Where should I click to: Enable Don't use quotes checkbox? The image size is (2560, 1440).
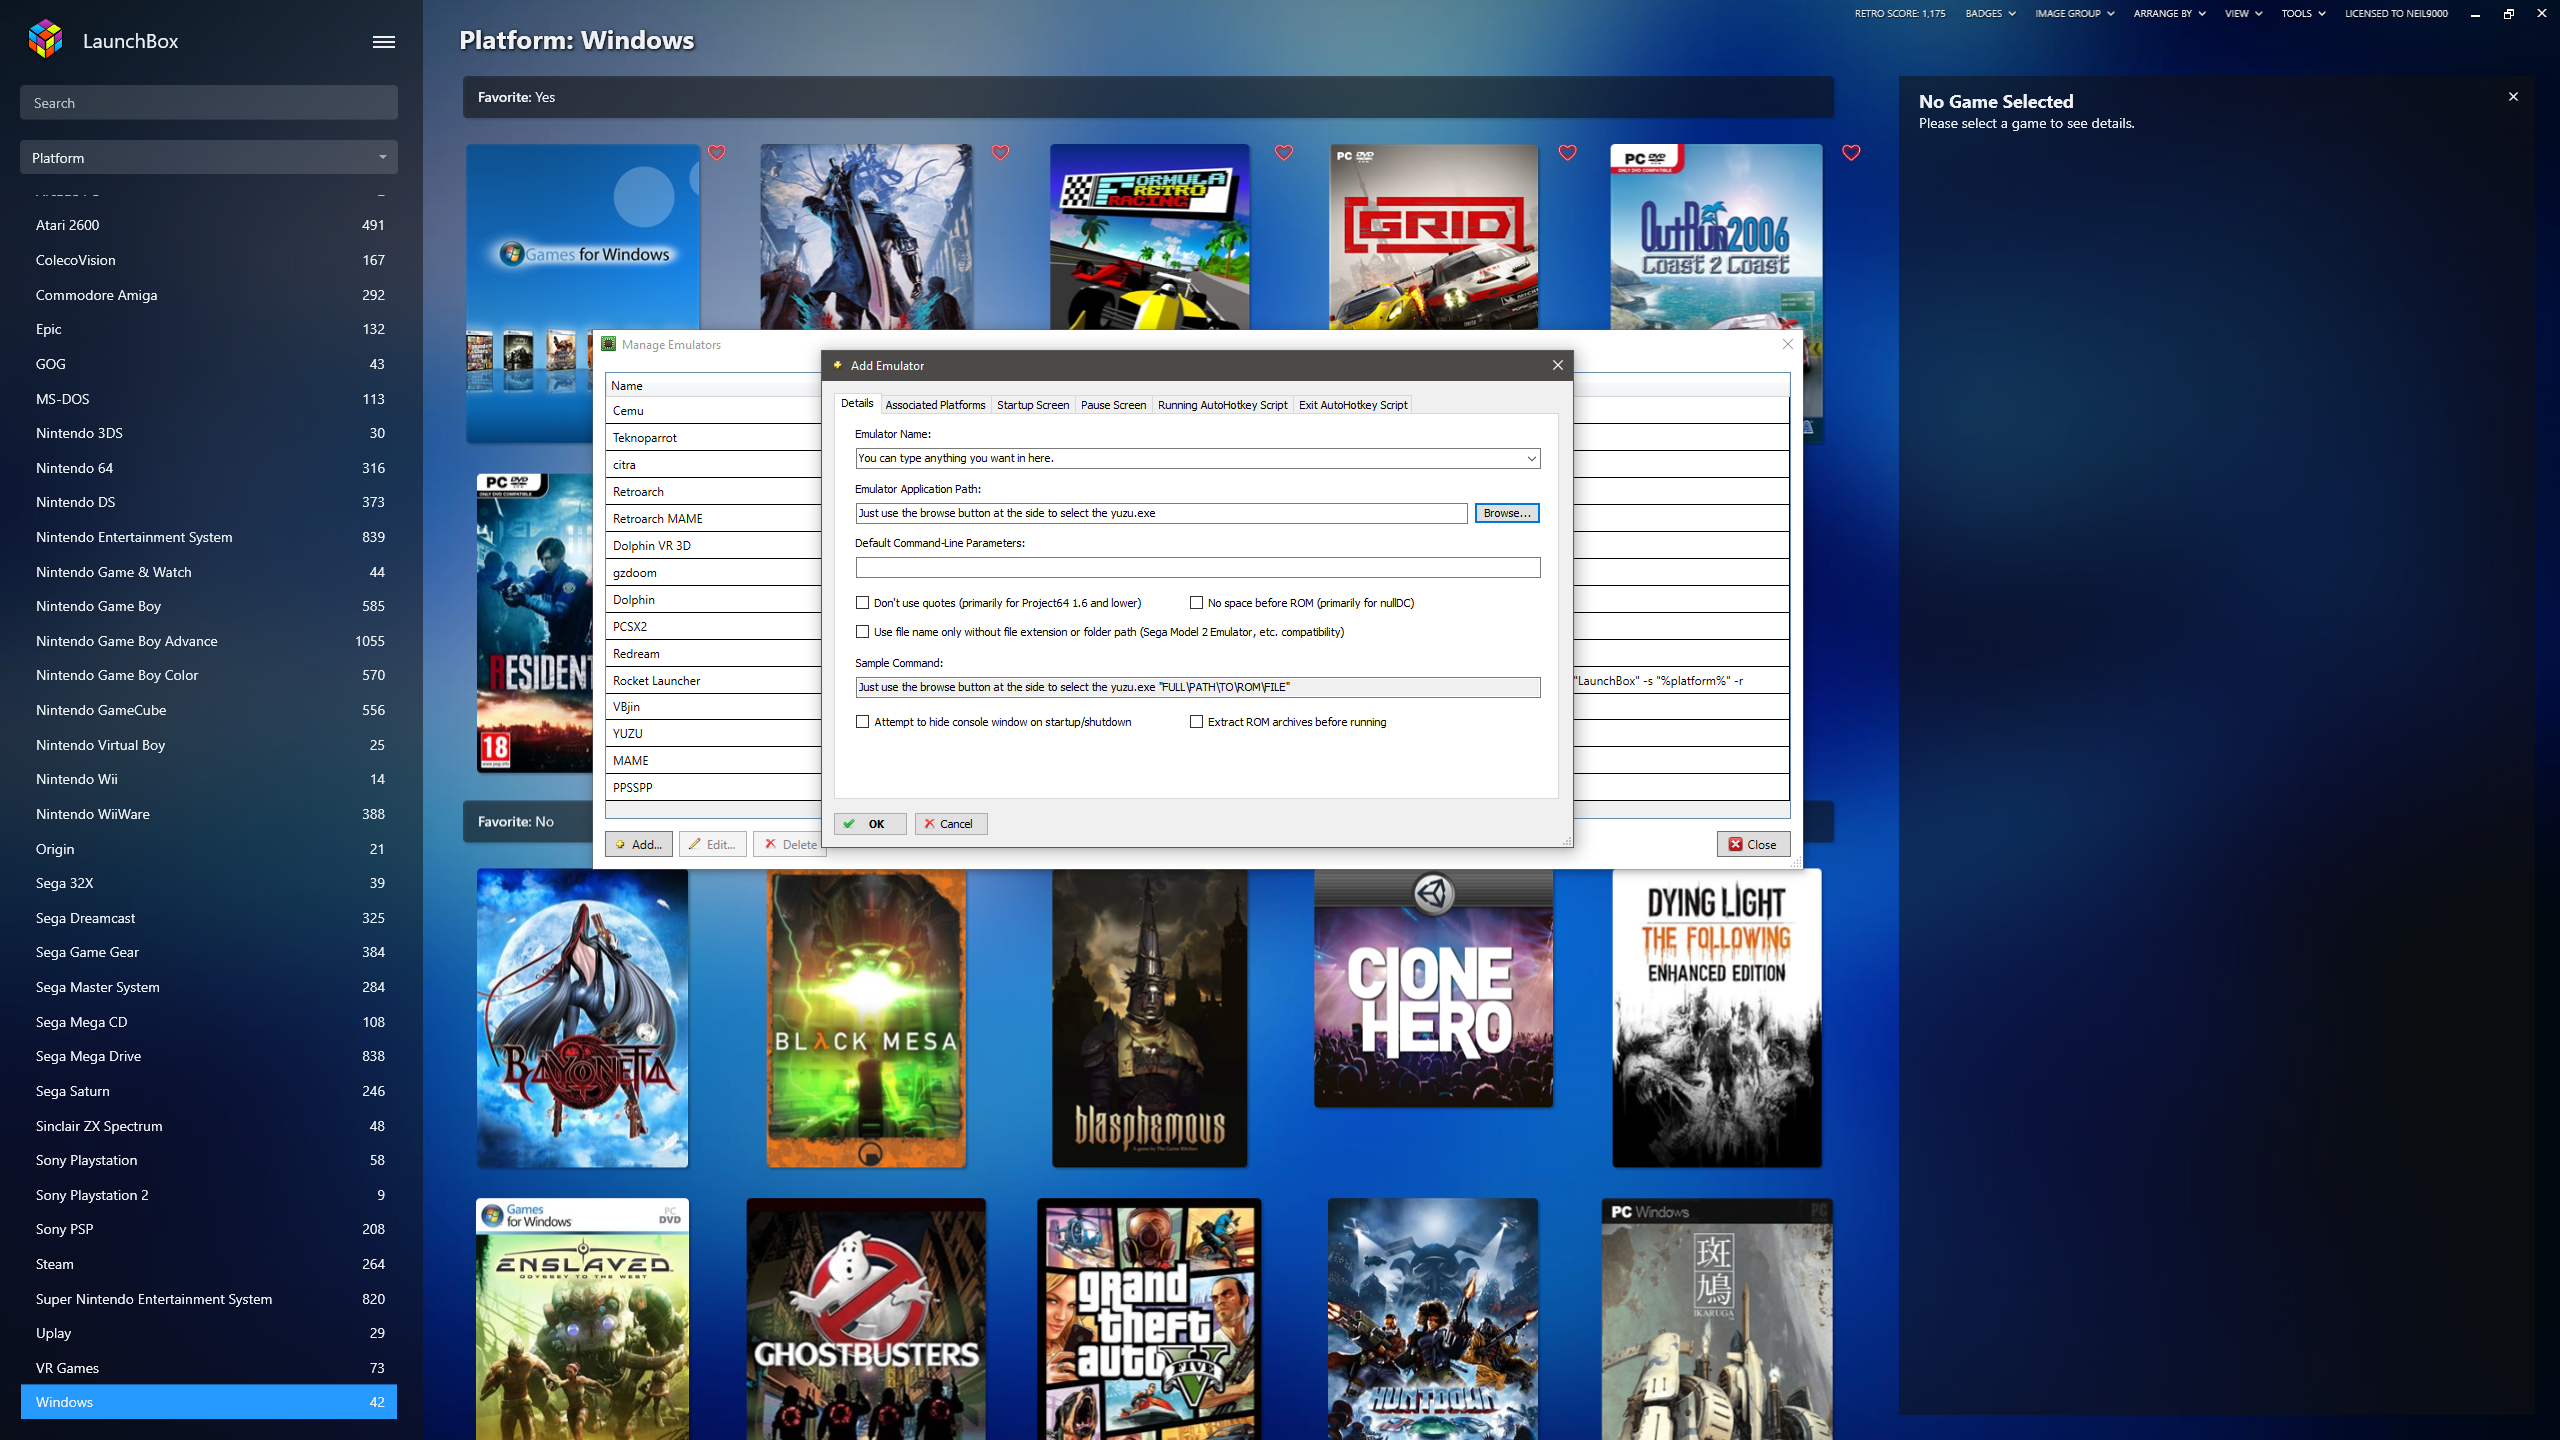[862, 603]
